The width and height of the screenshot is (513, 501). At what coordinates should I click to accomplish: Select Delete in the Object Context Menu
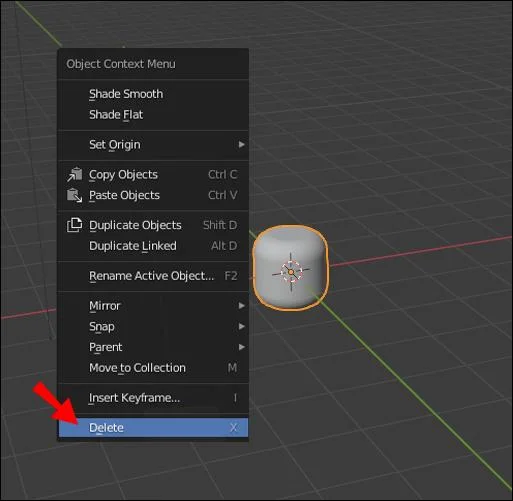[x=153, y=428]
